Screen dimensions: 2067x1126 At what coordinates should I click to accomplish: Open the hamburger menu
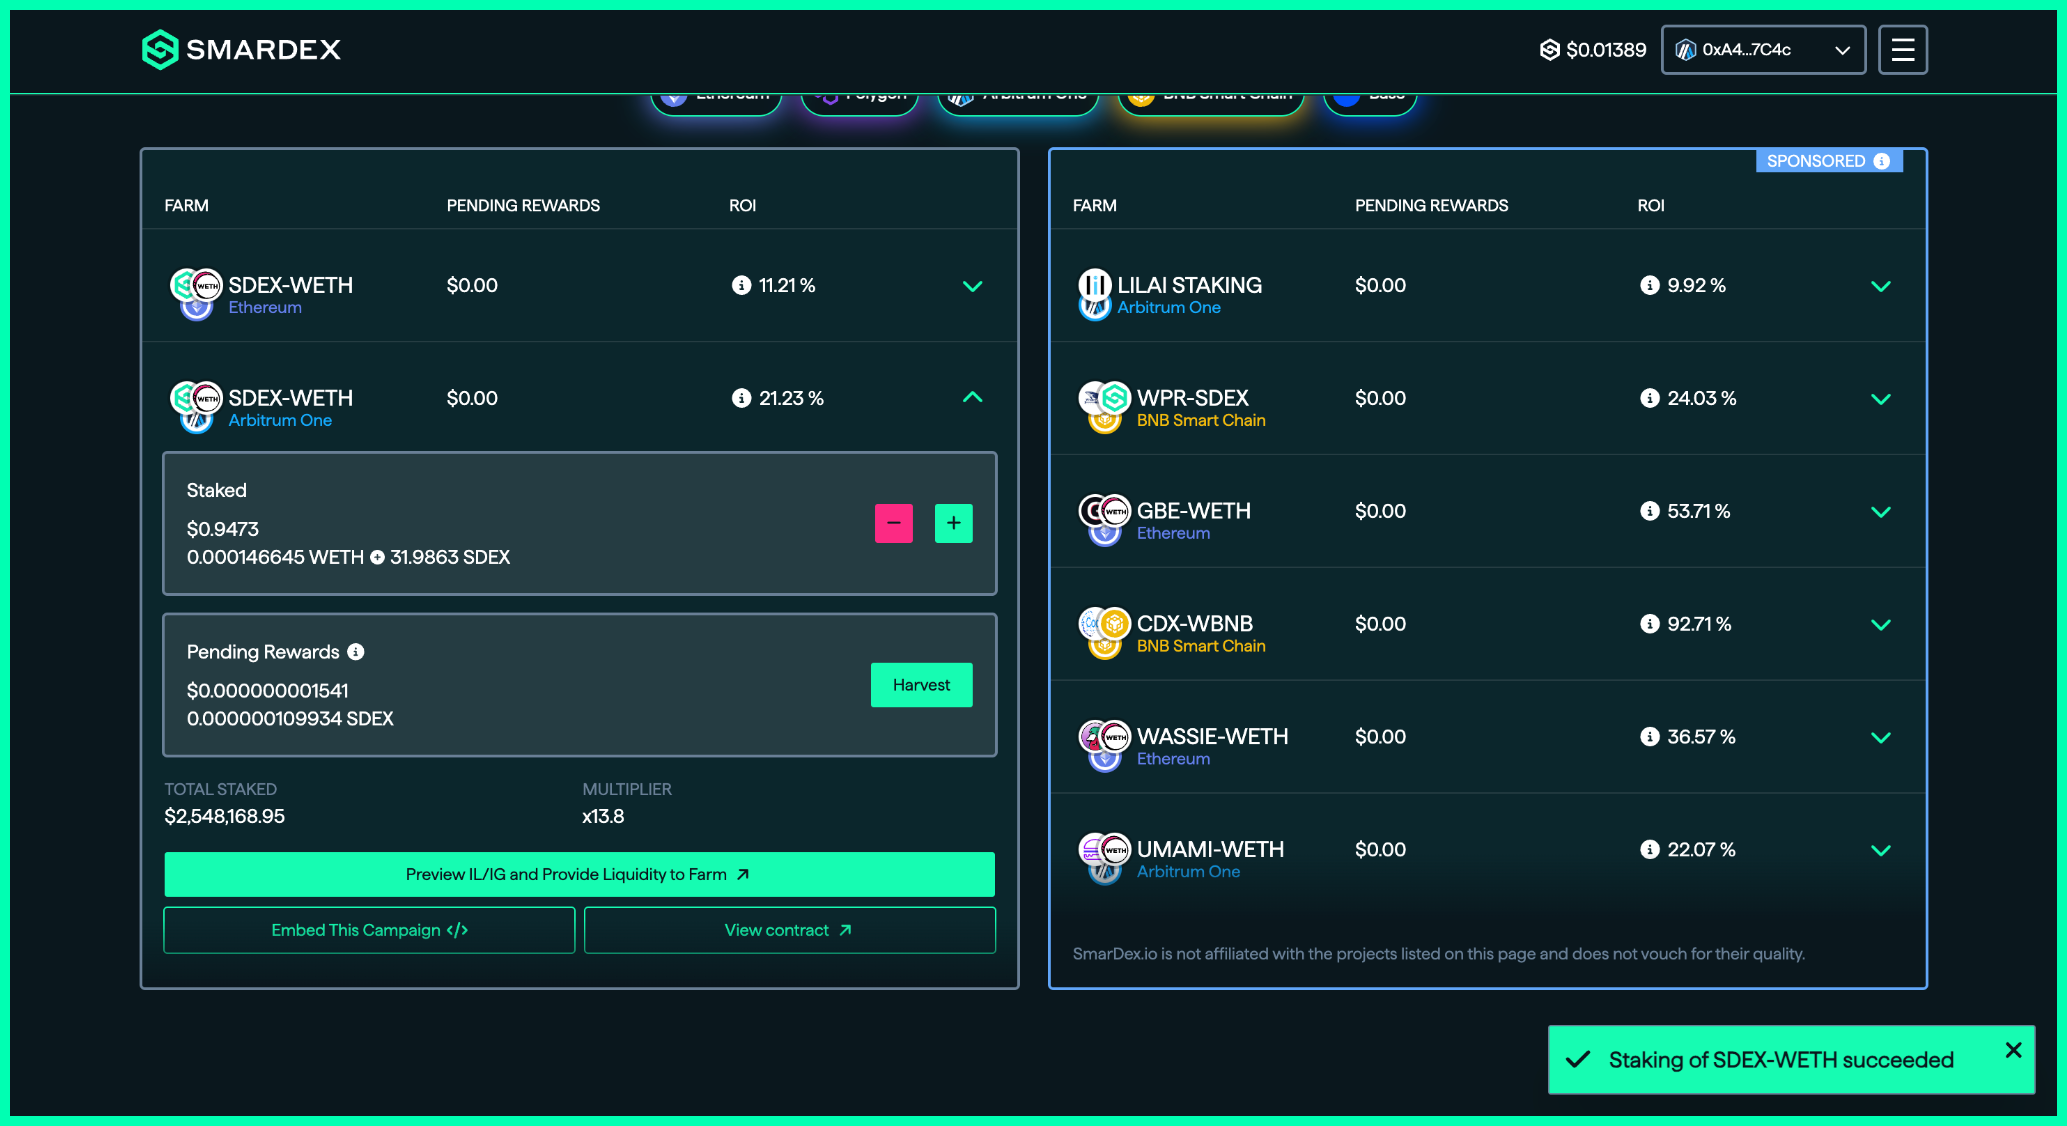click(1902, 50)
